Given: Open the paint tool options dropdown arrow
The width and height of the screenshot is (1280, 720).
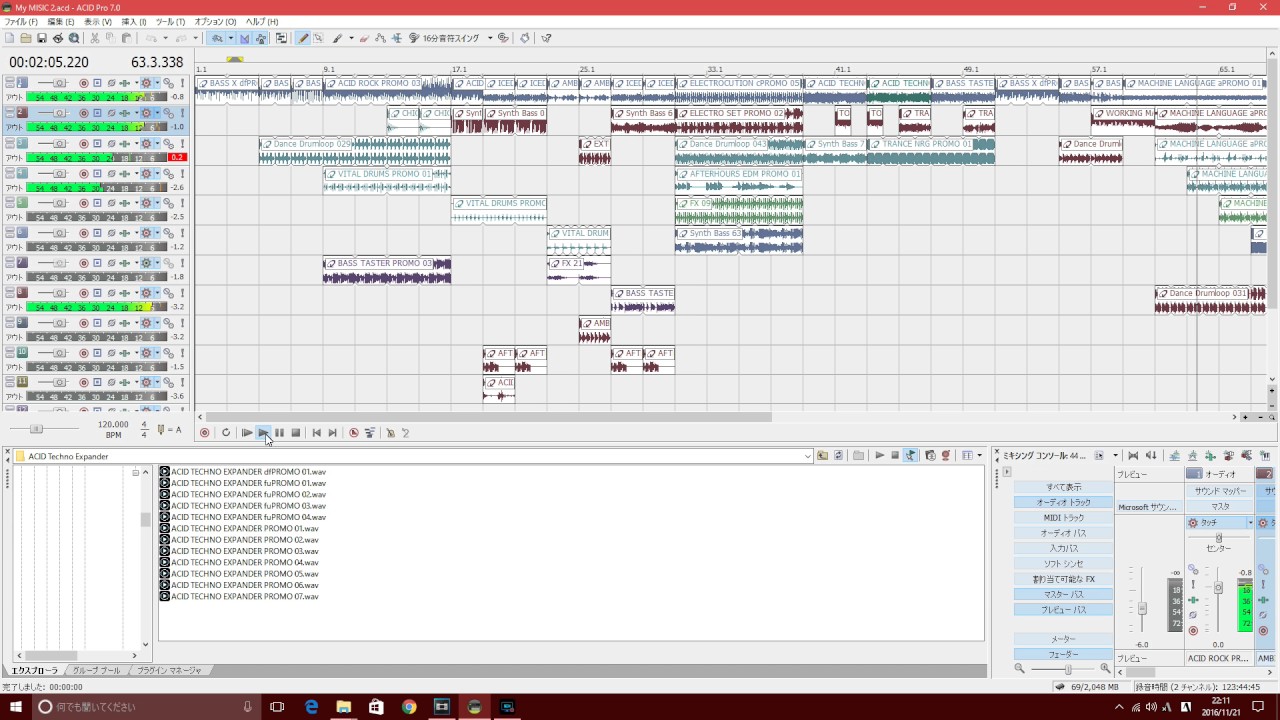Looking at the screenshot, I should [x=351, y=38].
